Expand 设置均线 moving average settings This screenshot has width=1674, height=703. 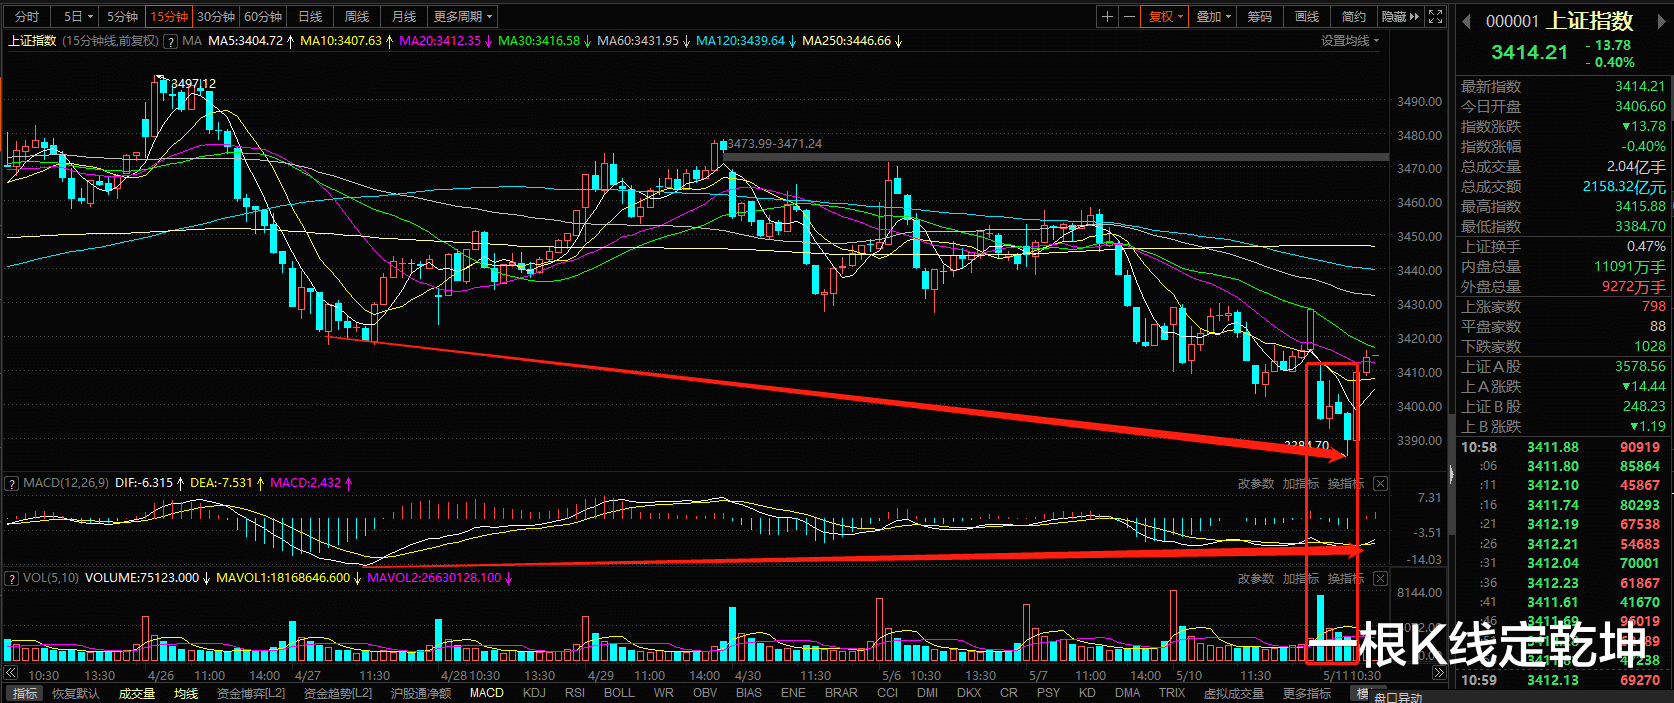pyautogui.click(x=1350, y=41)
